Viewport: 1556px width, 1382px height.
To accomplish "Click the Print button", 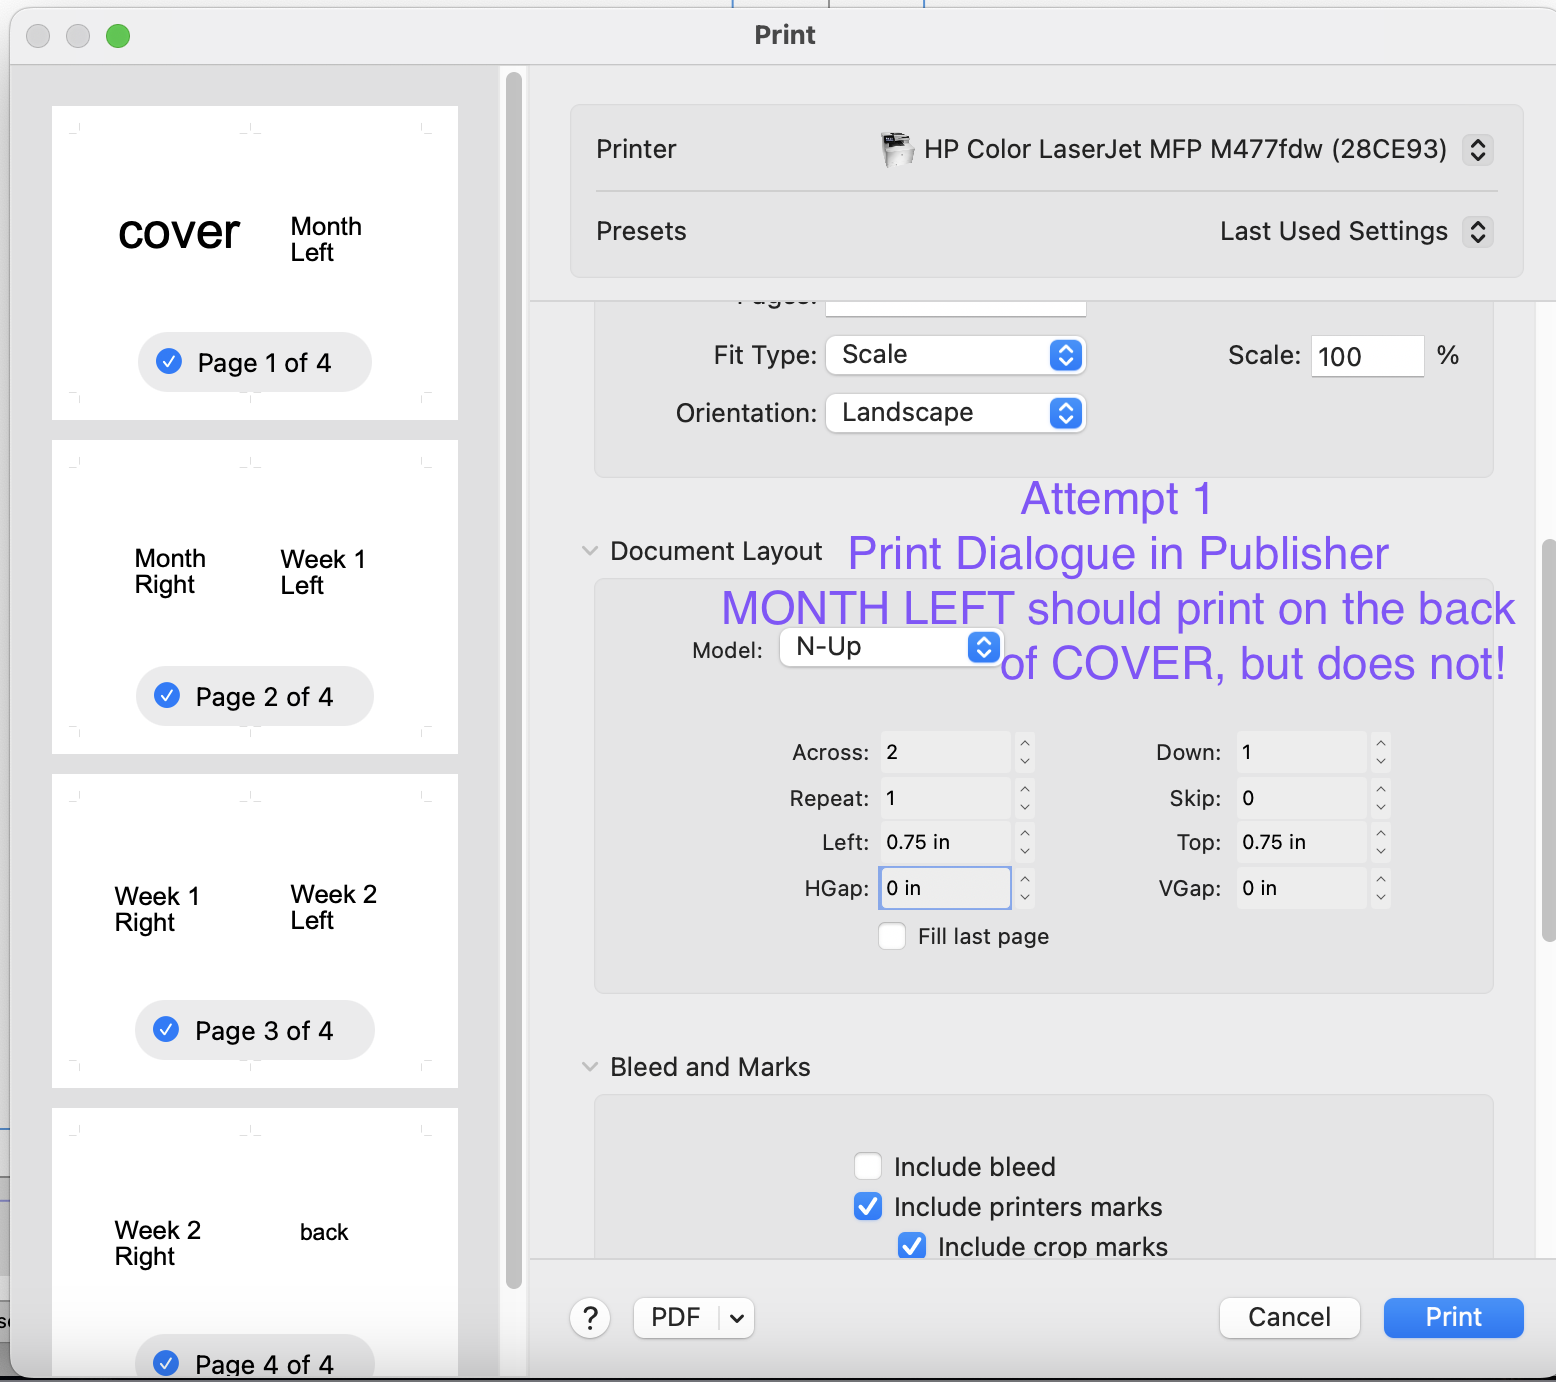I will 1452,1318.
